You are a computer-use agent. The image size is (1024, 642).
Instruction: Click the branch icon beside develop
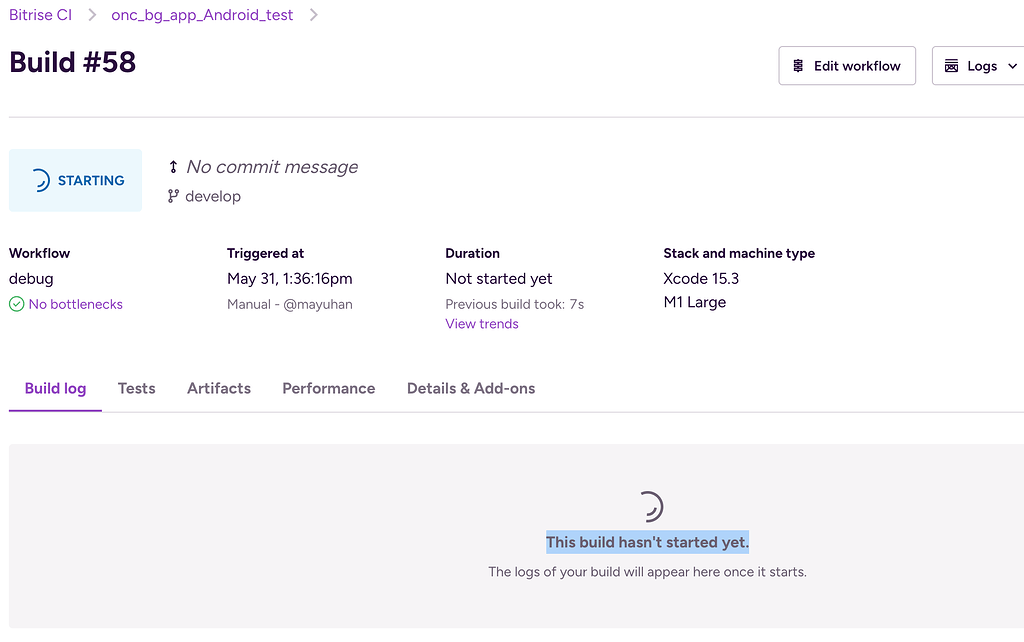point(173,196)
